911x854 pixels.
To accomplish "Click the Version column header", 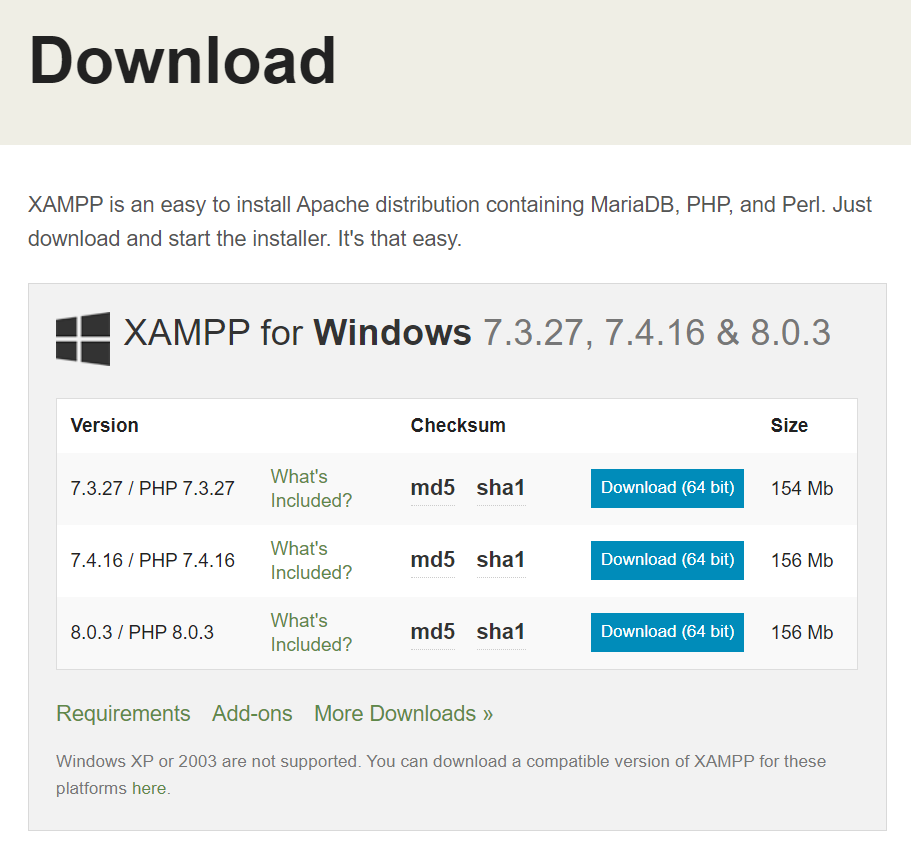I will coord(104,425).
